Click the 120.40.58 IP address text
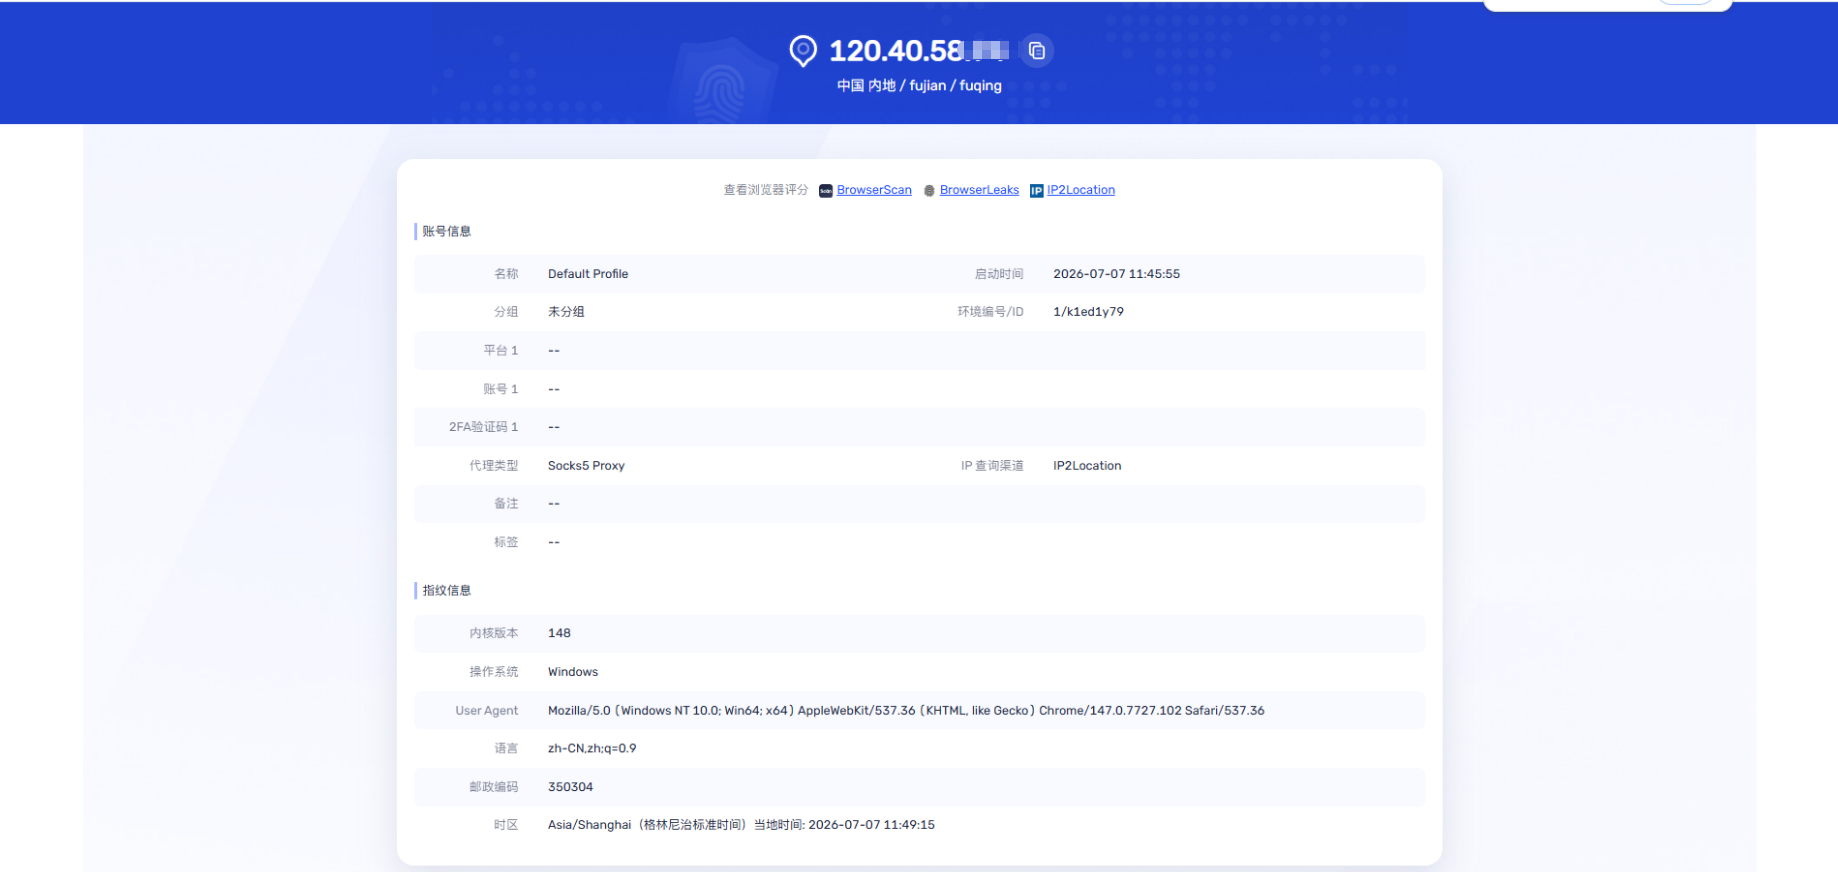Viewport: 1838px width, 872px height. pyautogui.click(x=919, y=51)
